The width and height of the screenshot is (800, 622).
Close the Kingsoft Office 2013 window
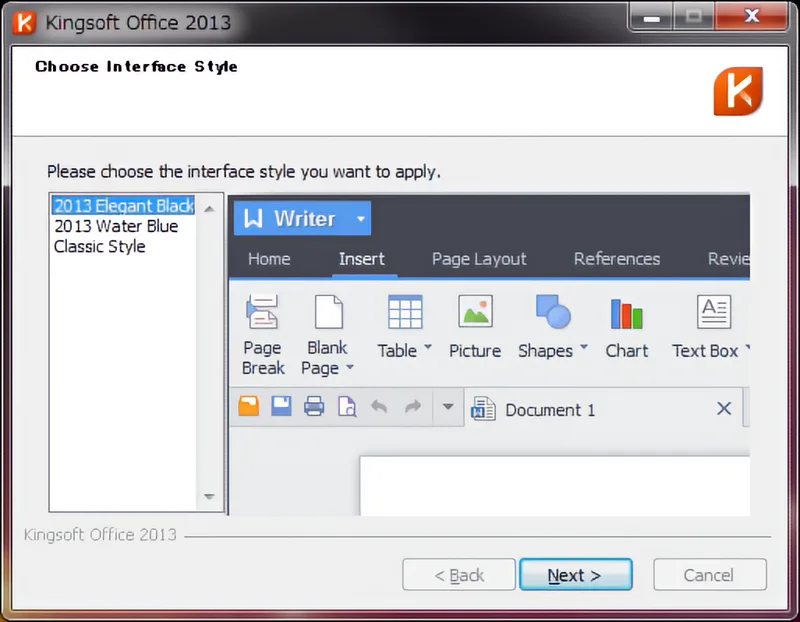tap(752, 16)
